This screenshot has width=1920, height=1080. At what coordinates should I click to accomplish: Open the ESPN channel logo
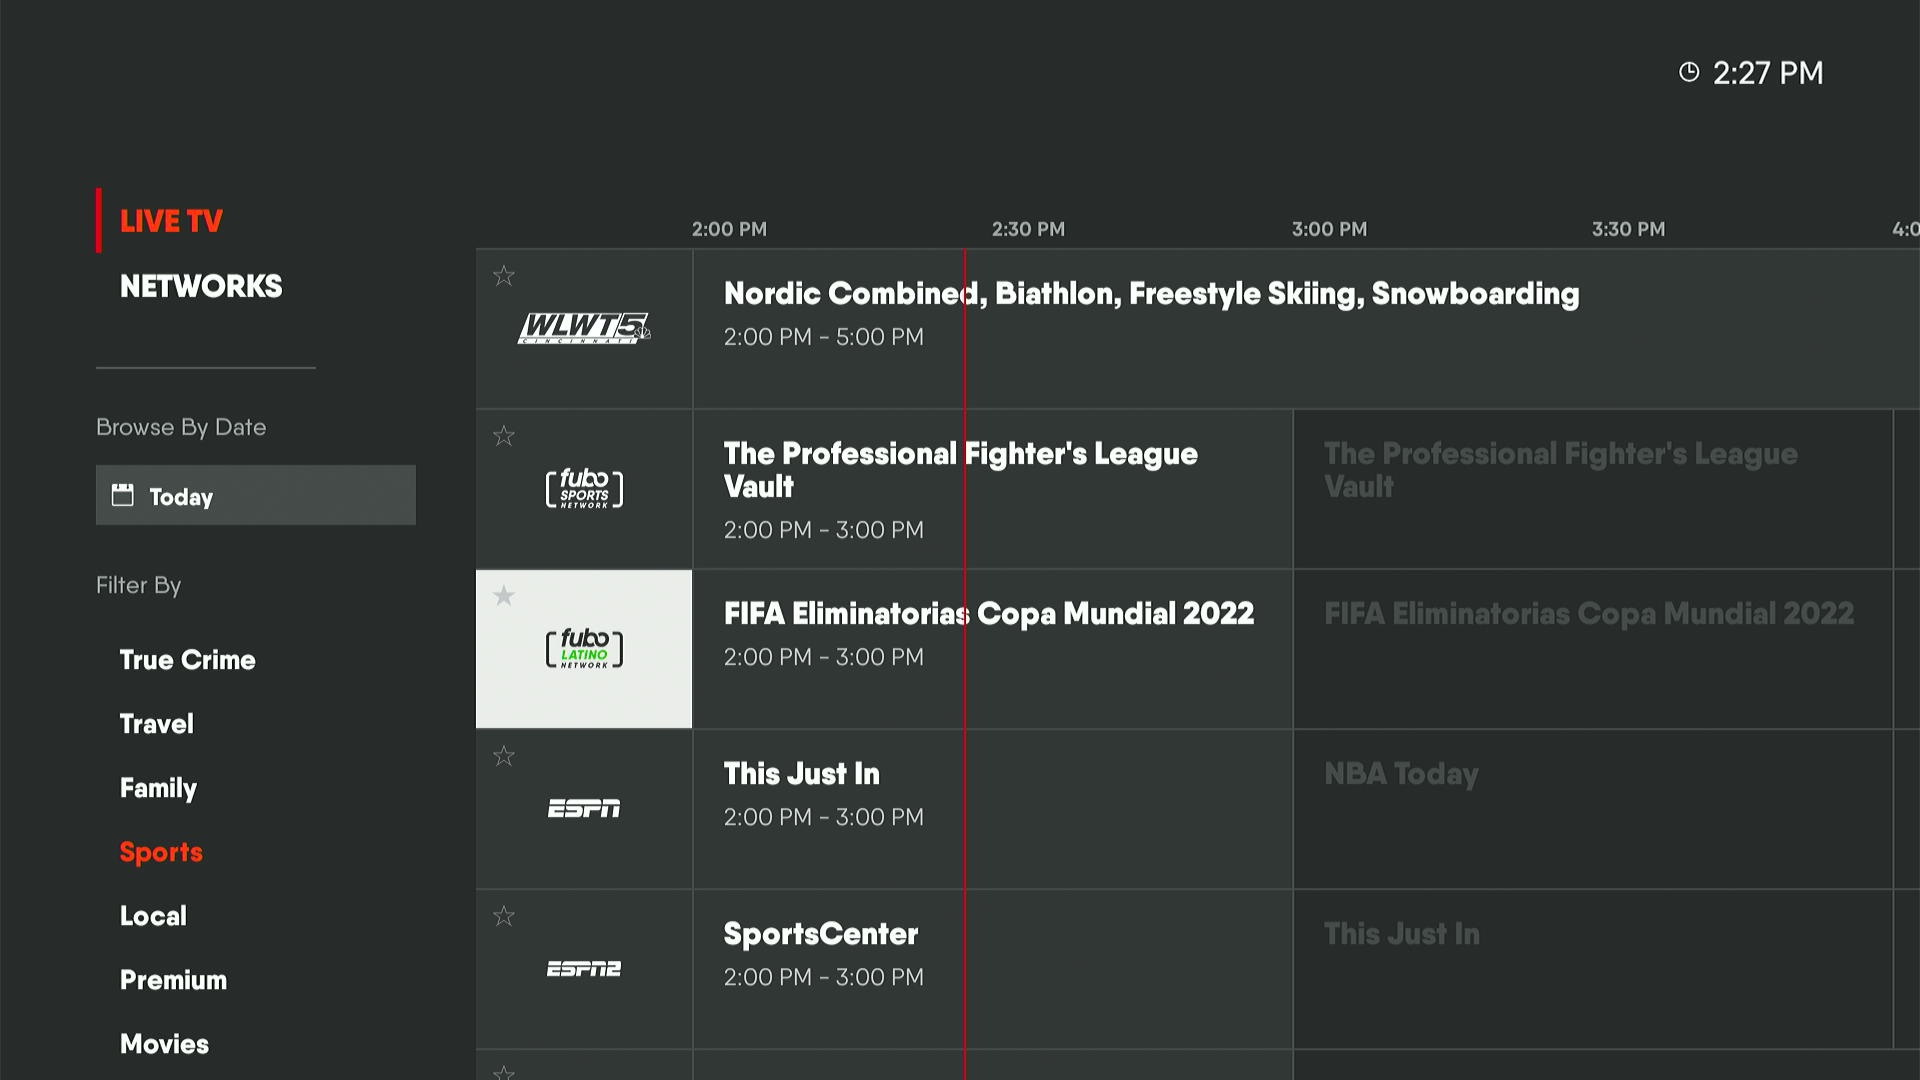tap(584, 808)
